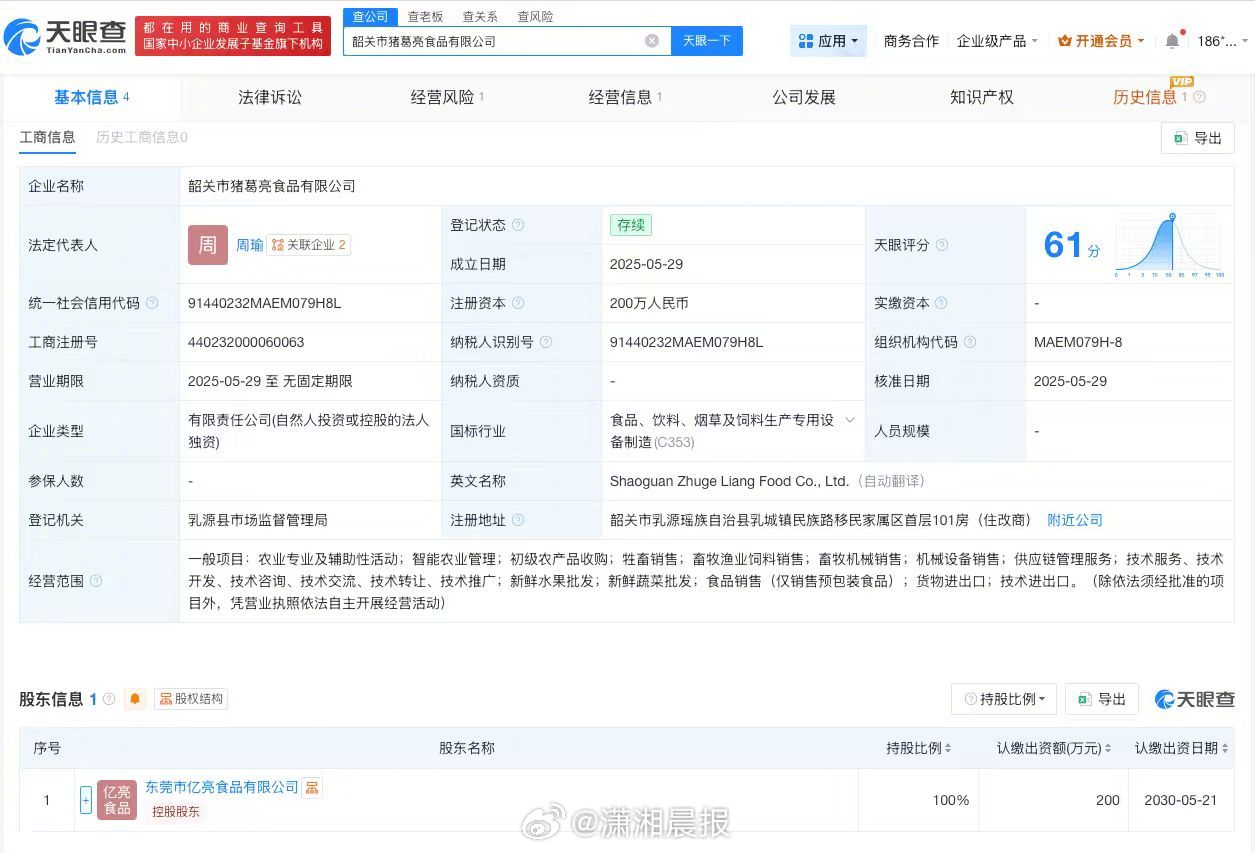Click the Tianyancha logo

point(65,35)
